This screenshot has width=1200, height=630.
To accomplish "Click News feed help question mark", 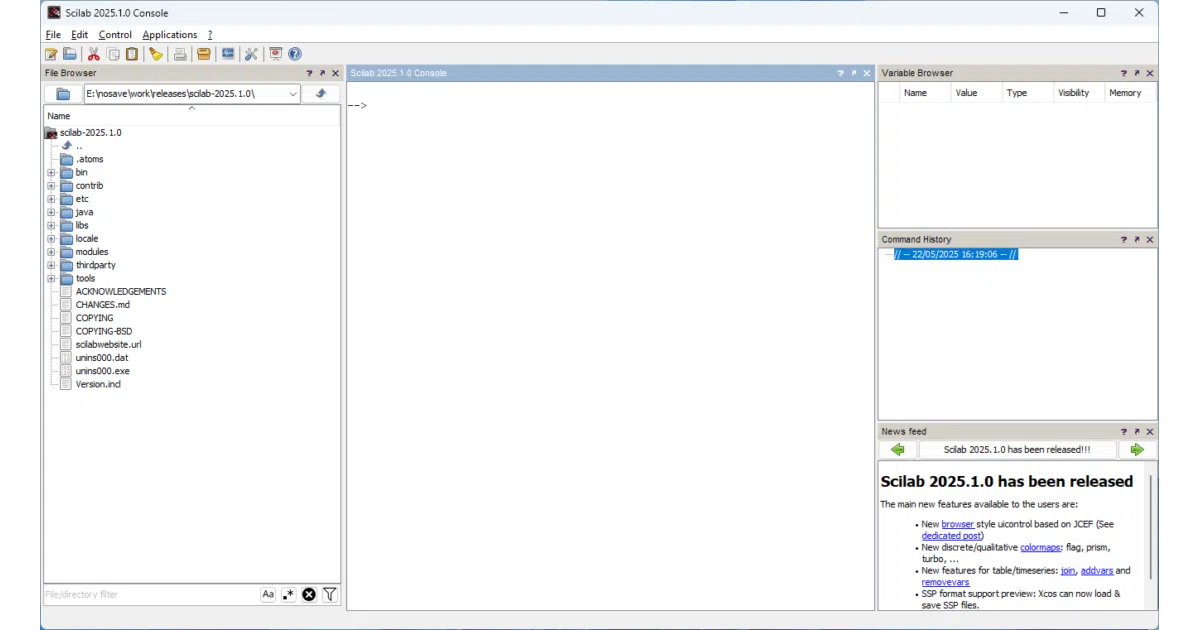I will [x=1124, y=432].
